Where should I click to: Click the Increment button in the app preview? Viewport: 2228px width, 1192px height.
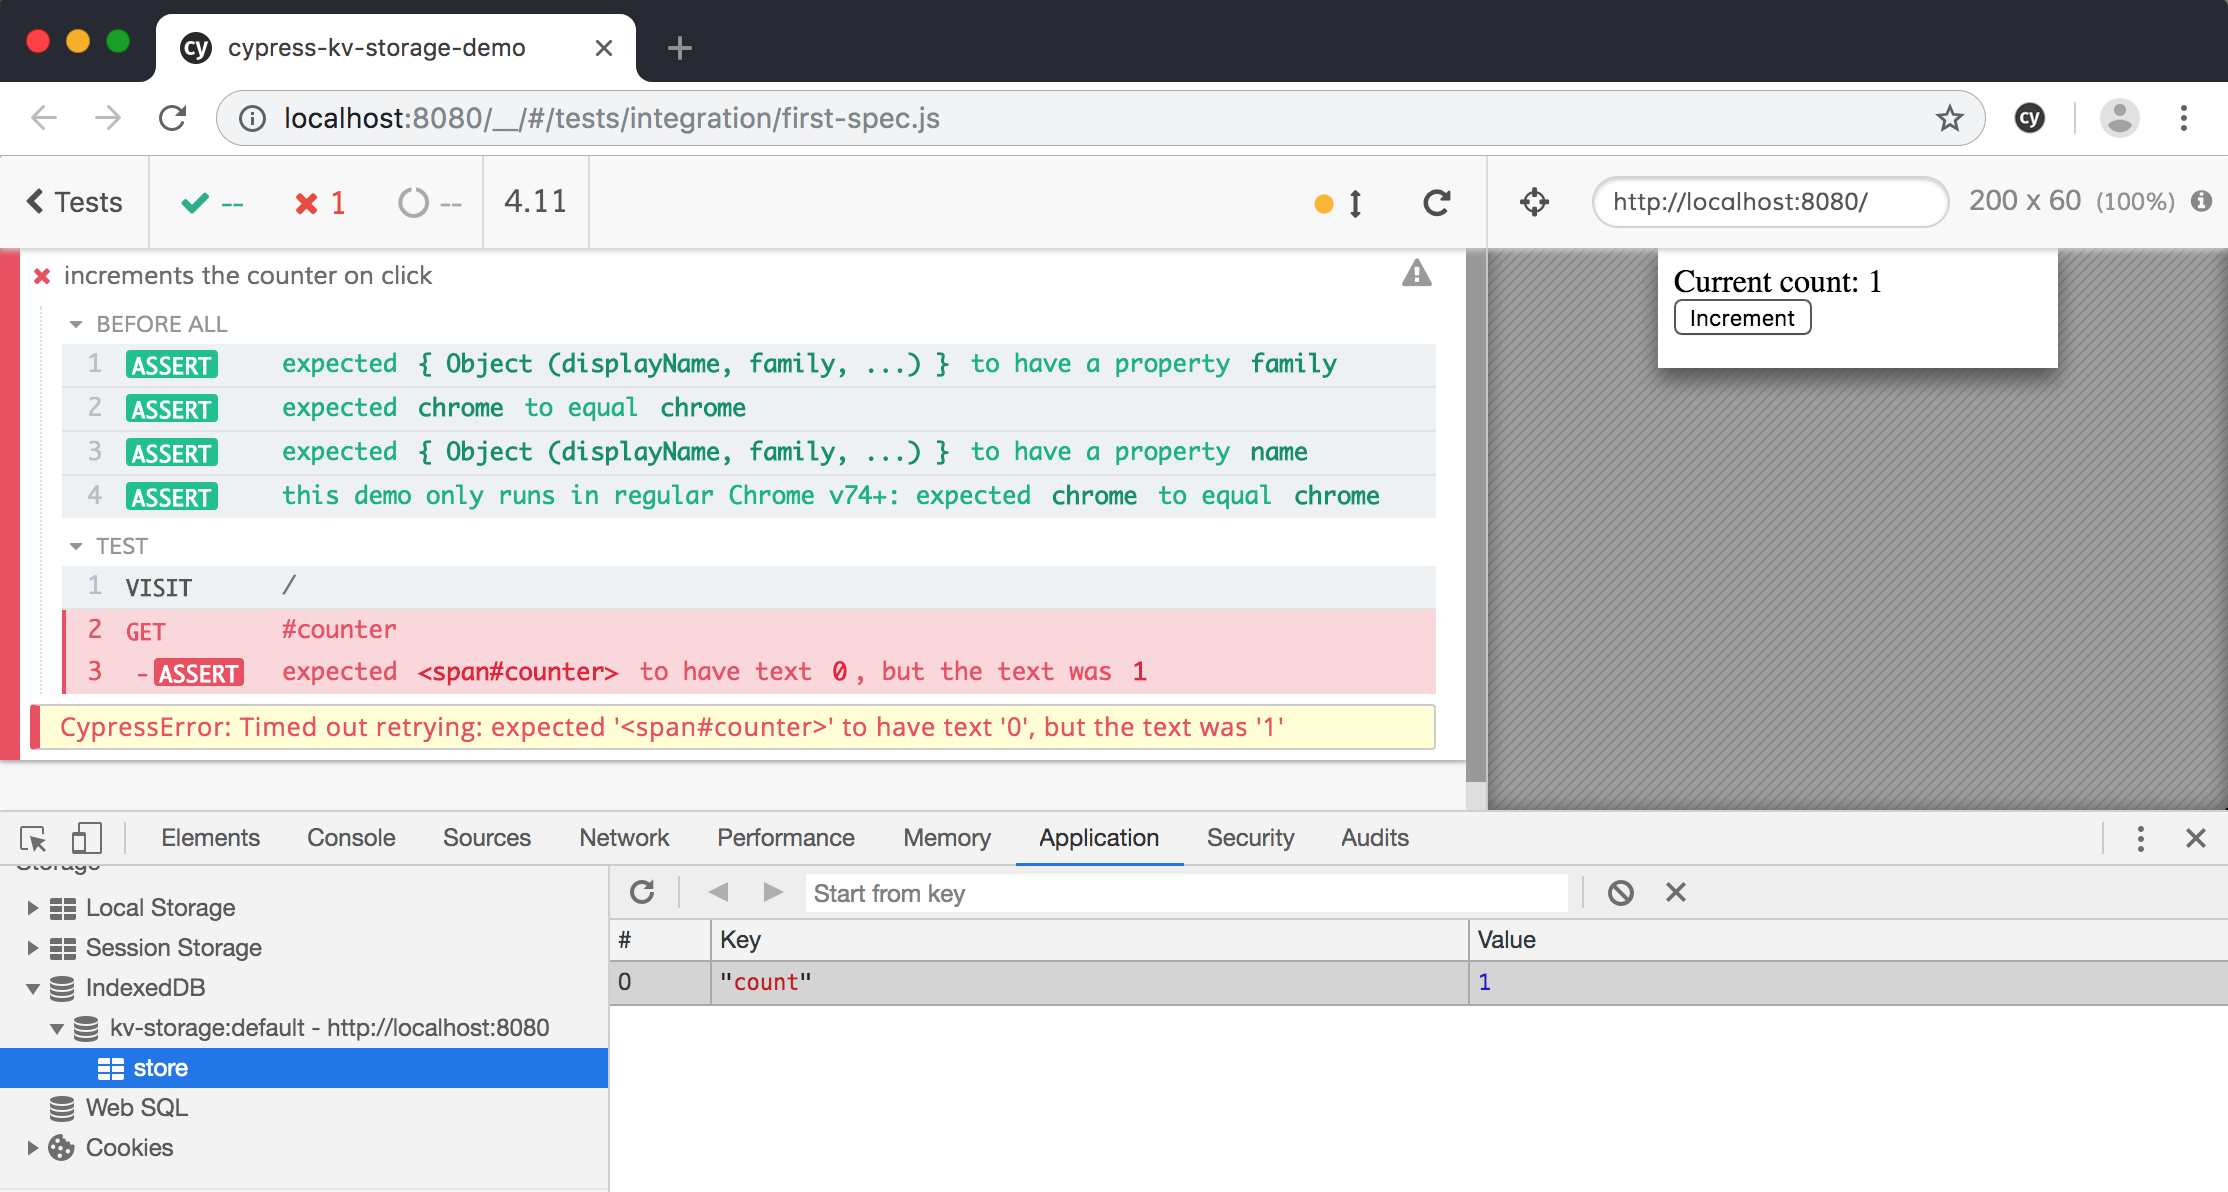pyautogui.click(x=1741, y=318)
